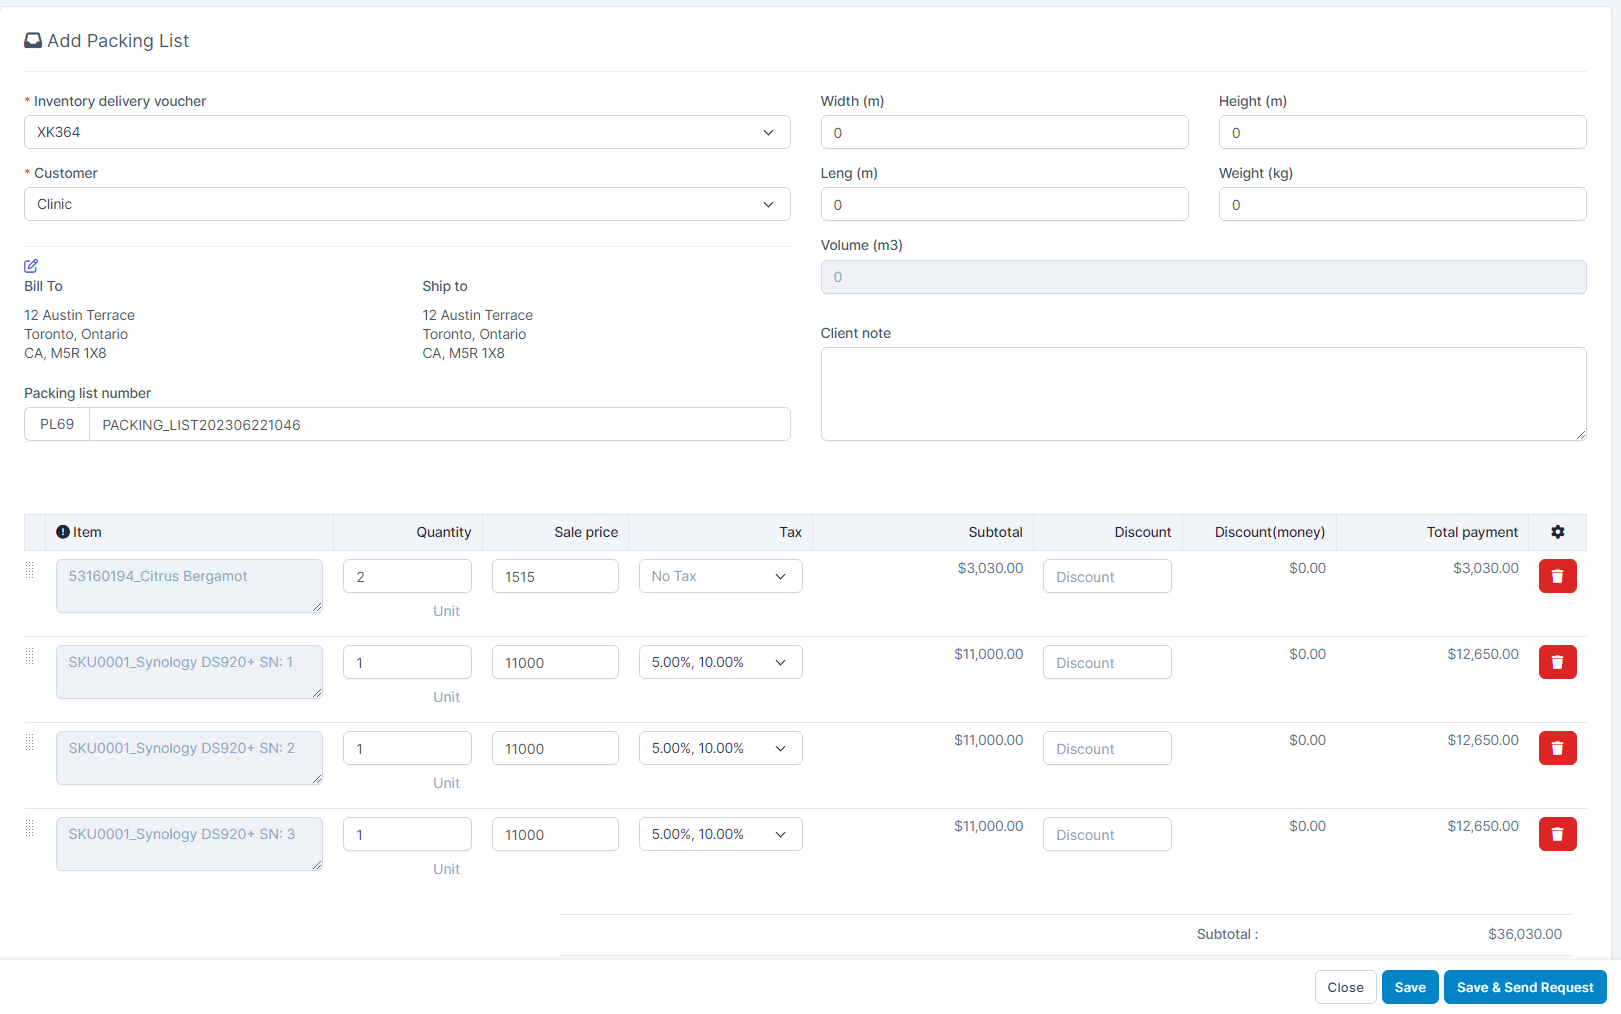Screen dimensions: 1621x1014
Task: Open the Inventory delivery voucher dropdown
Action: (407, 132)
